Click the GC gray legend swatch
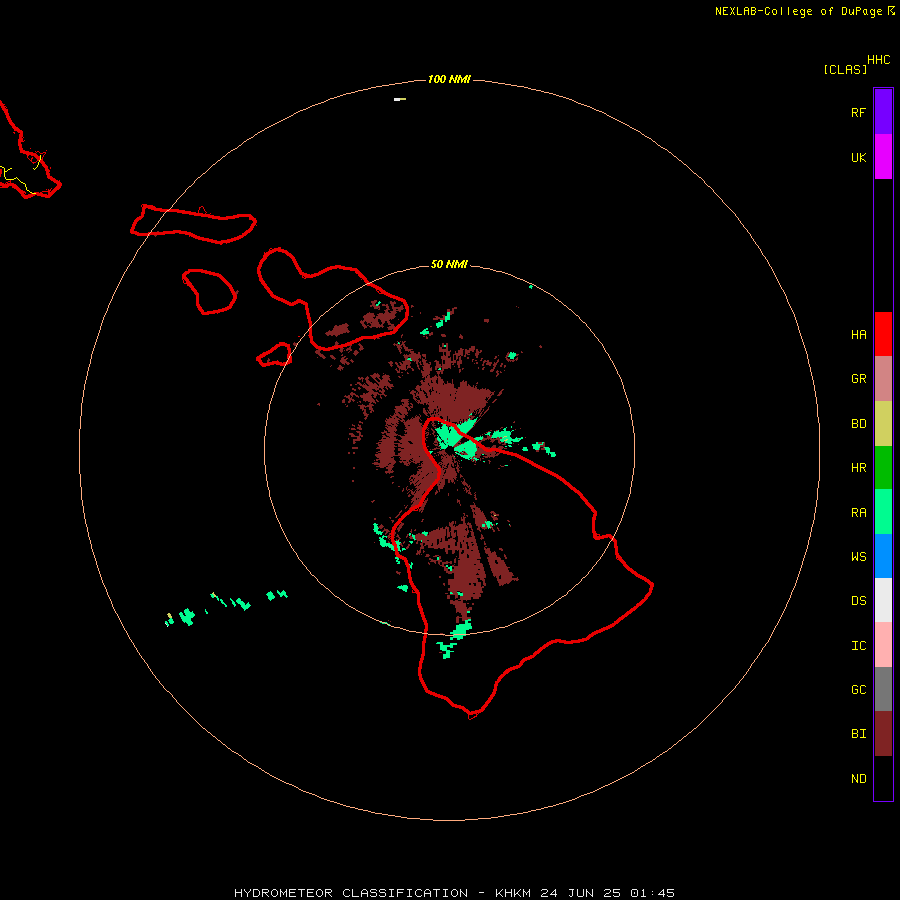Image resolution: width=900 pixels, height=900 pixels. (x=883, y=689)
